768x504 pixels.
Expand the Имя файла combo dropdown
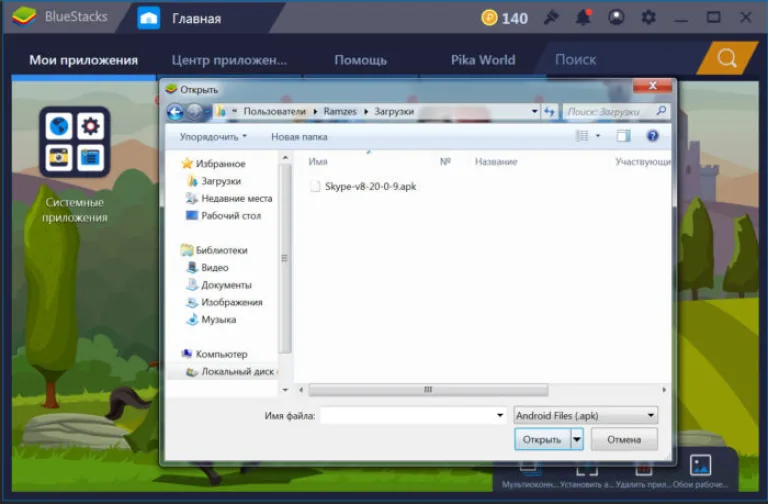click(500, 415)
